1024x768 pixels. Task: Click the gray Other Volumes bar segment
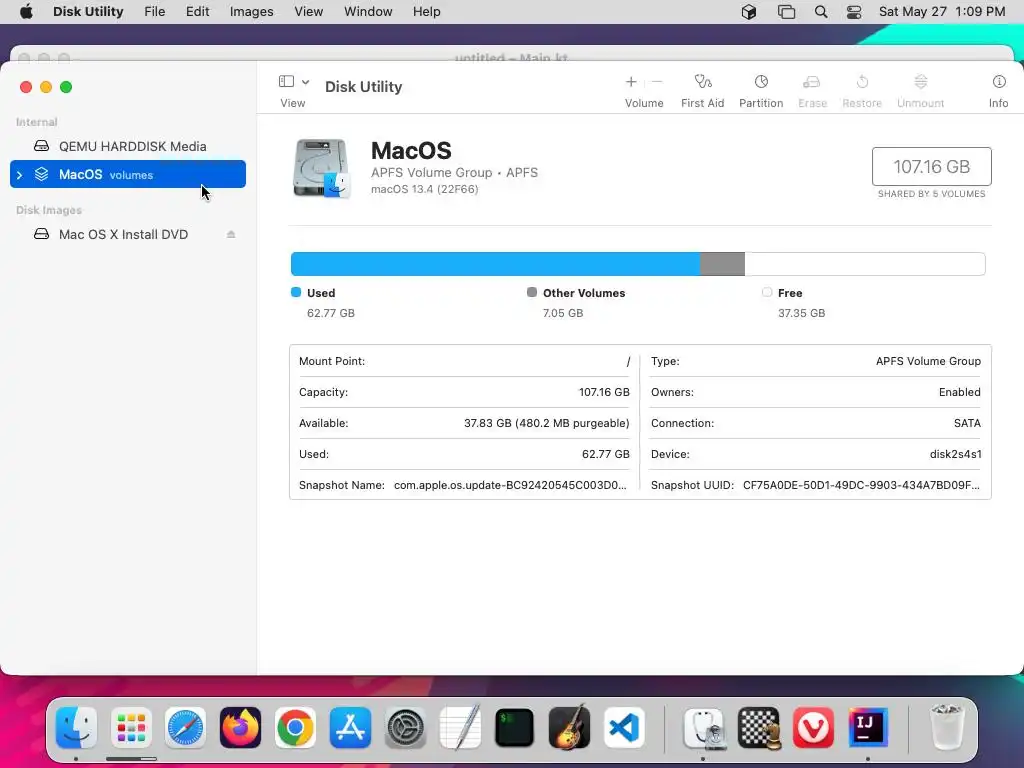coord(722,264)
